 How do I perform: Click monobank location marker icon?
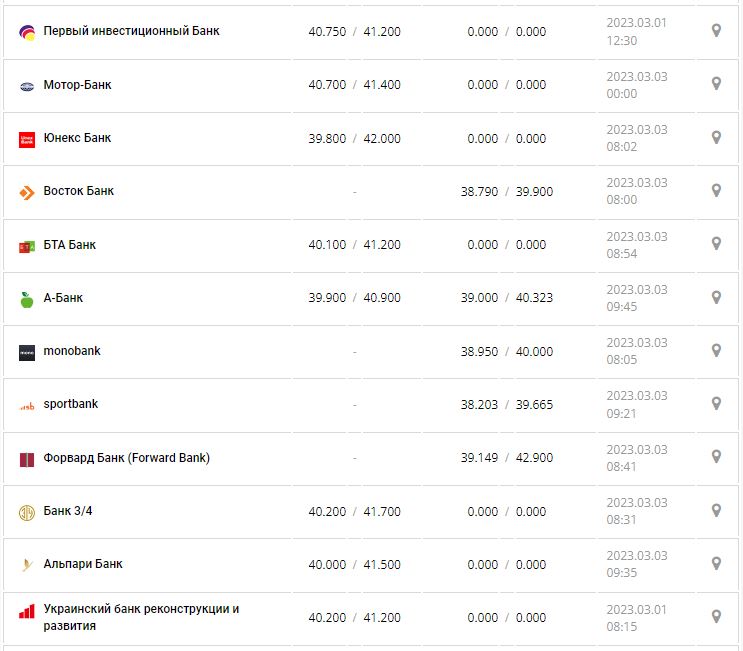(x=716, y=351)
